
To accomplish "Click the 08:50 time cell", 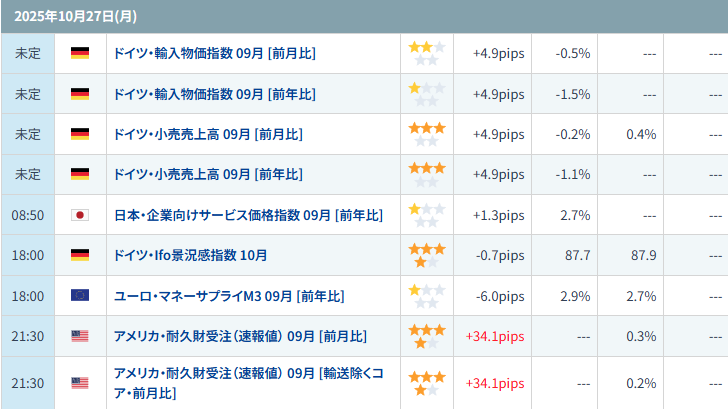I will click(27, 215).
